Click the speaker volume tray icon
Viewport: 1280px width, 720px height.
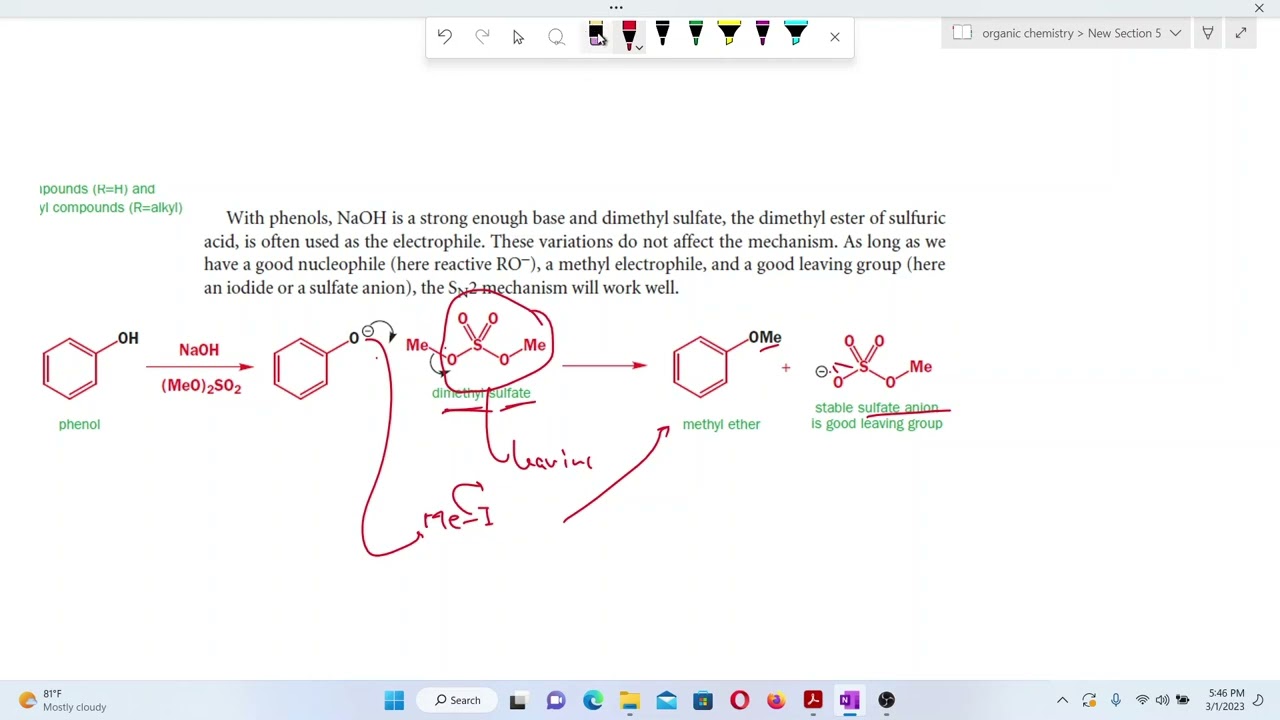click(1162, 700)
